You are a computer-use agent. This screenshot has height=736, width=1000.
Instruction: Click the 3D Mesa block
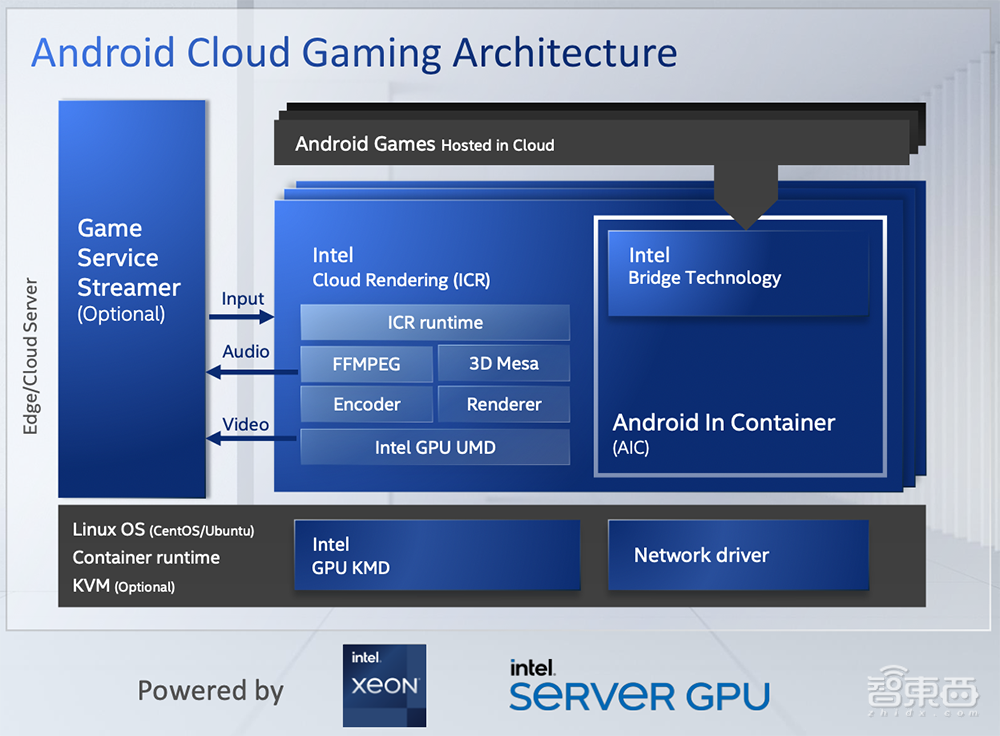(x=503, y=364)
